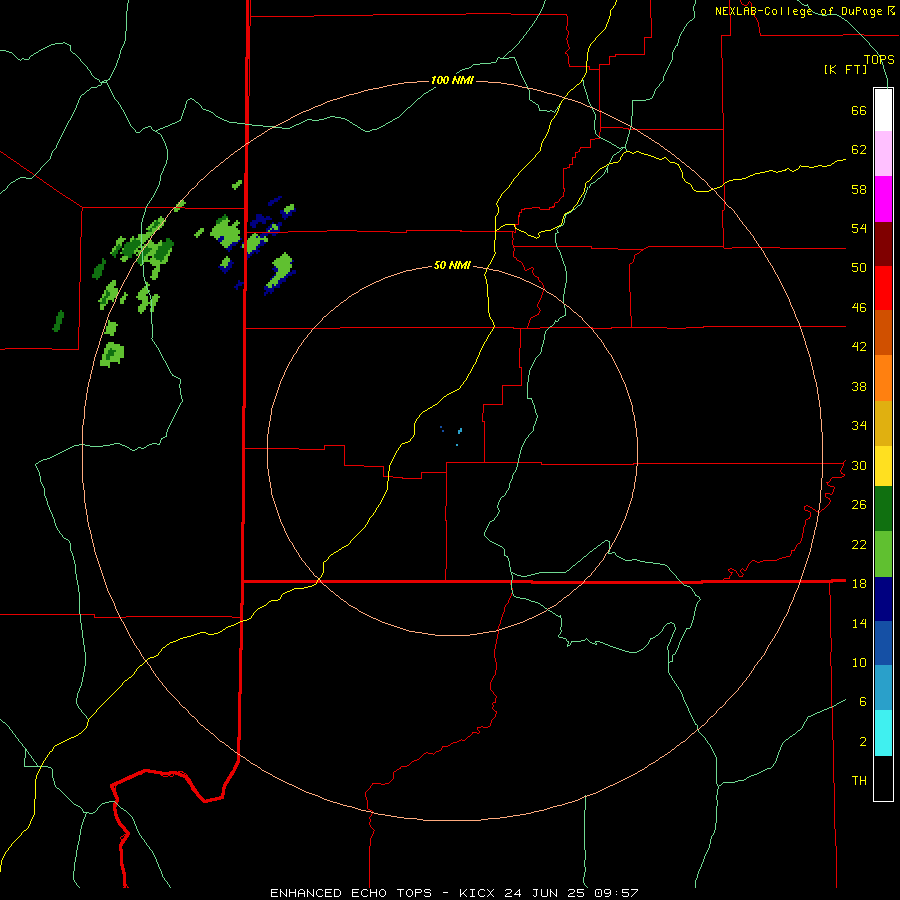
Task: Click the "TH" threshold label
Action: 859,781
